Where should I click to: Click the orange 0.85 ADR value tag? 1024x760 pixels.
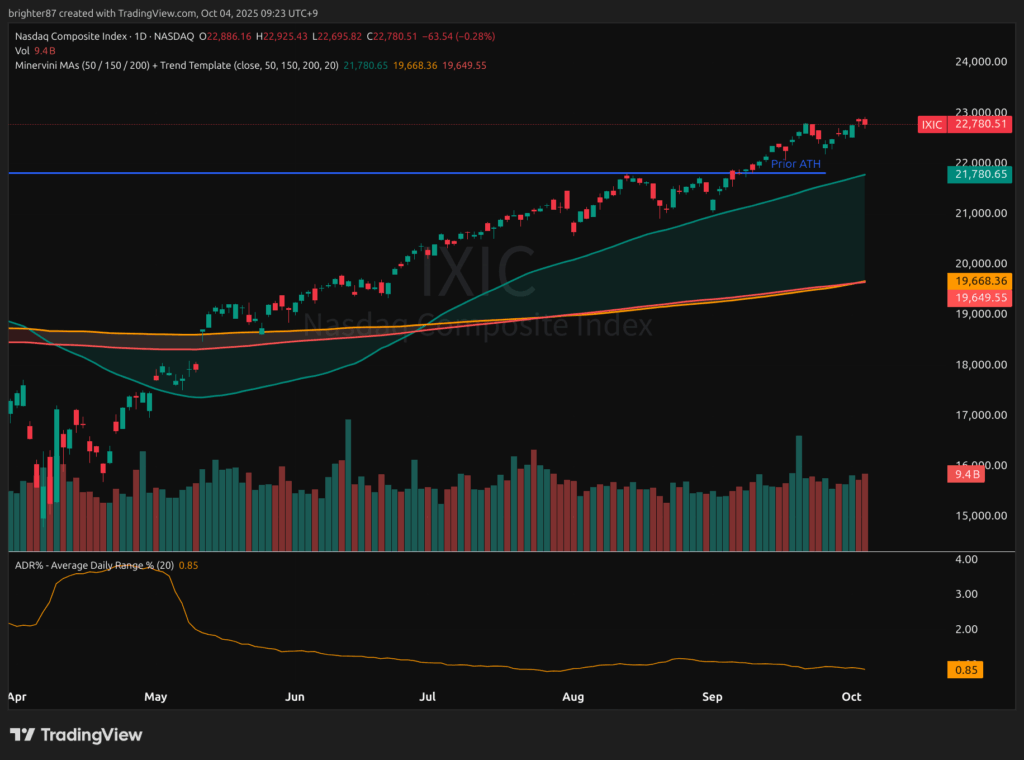pos(964,670)
